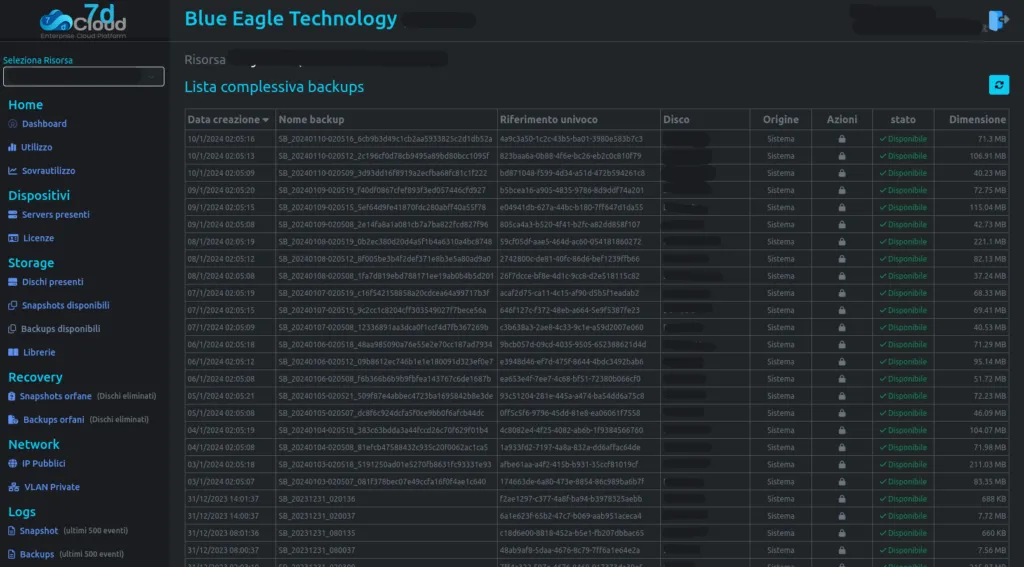Click lock icon for 05/1/2024 02:05:21 backup
Image resolution: width=1024 pixels, height=567 pixels.
point(842,396)
